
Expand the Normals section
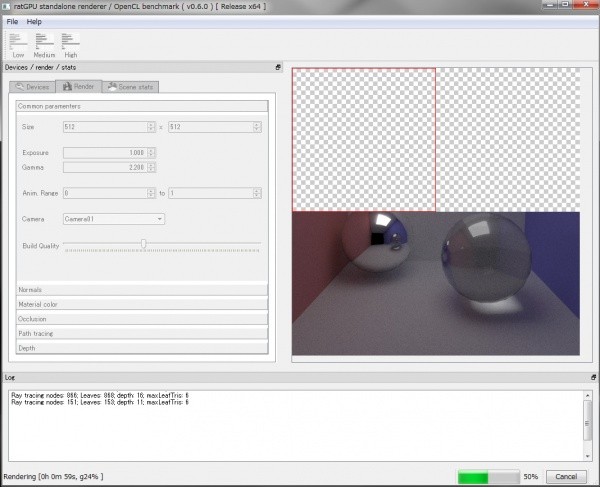(142, 290)
